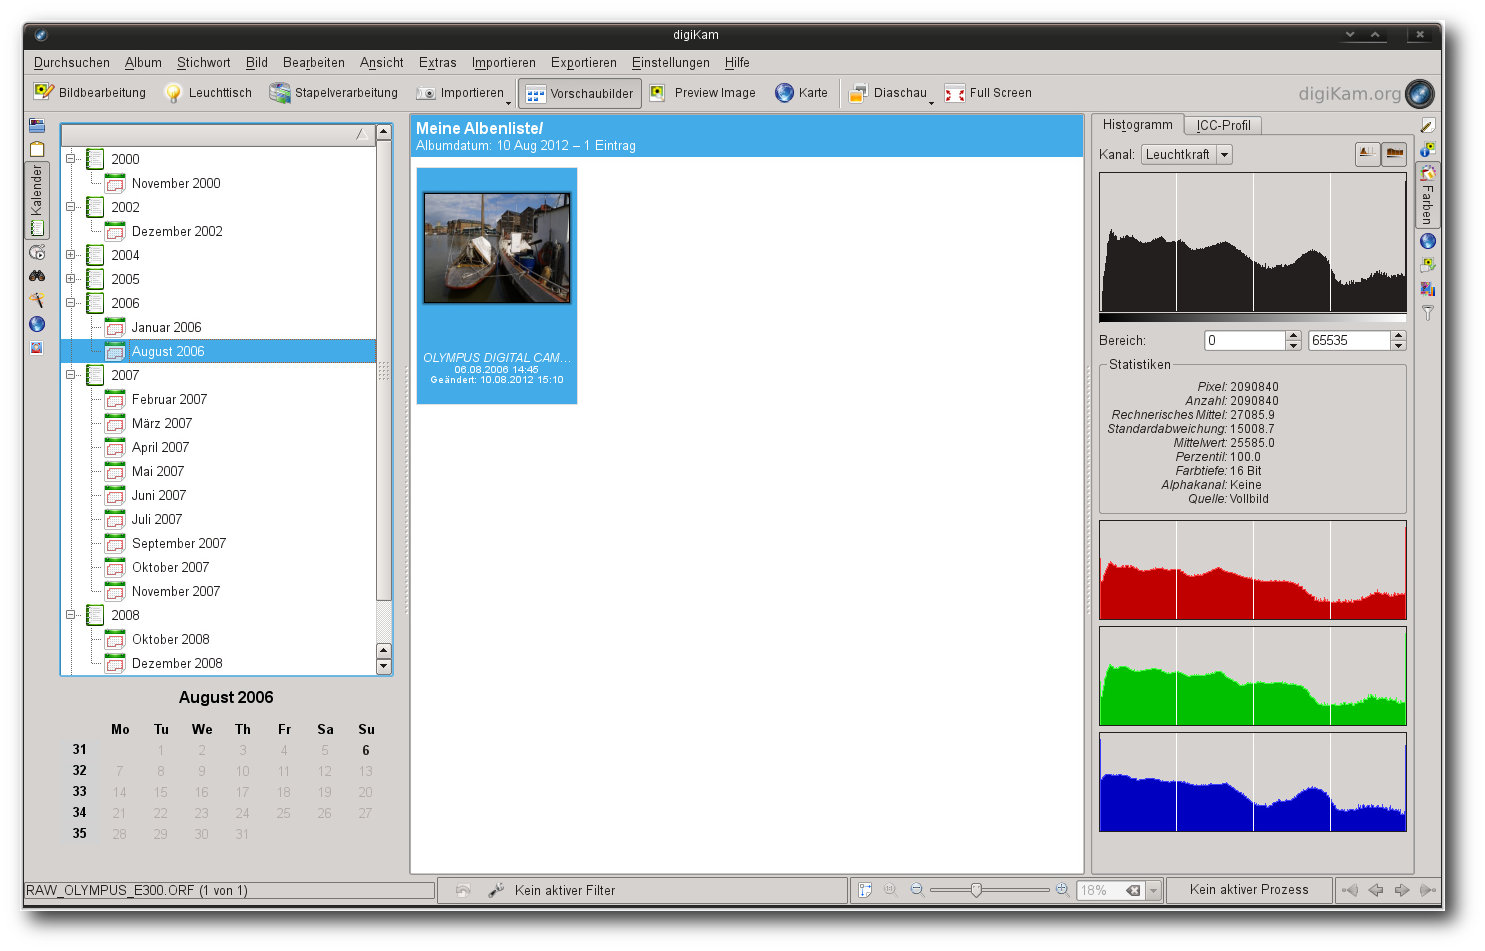Image resolution: width=1485 pixels, height=951 pixels.
Task: Visit the digiKam.org logo link
Action: (1366, 94)
